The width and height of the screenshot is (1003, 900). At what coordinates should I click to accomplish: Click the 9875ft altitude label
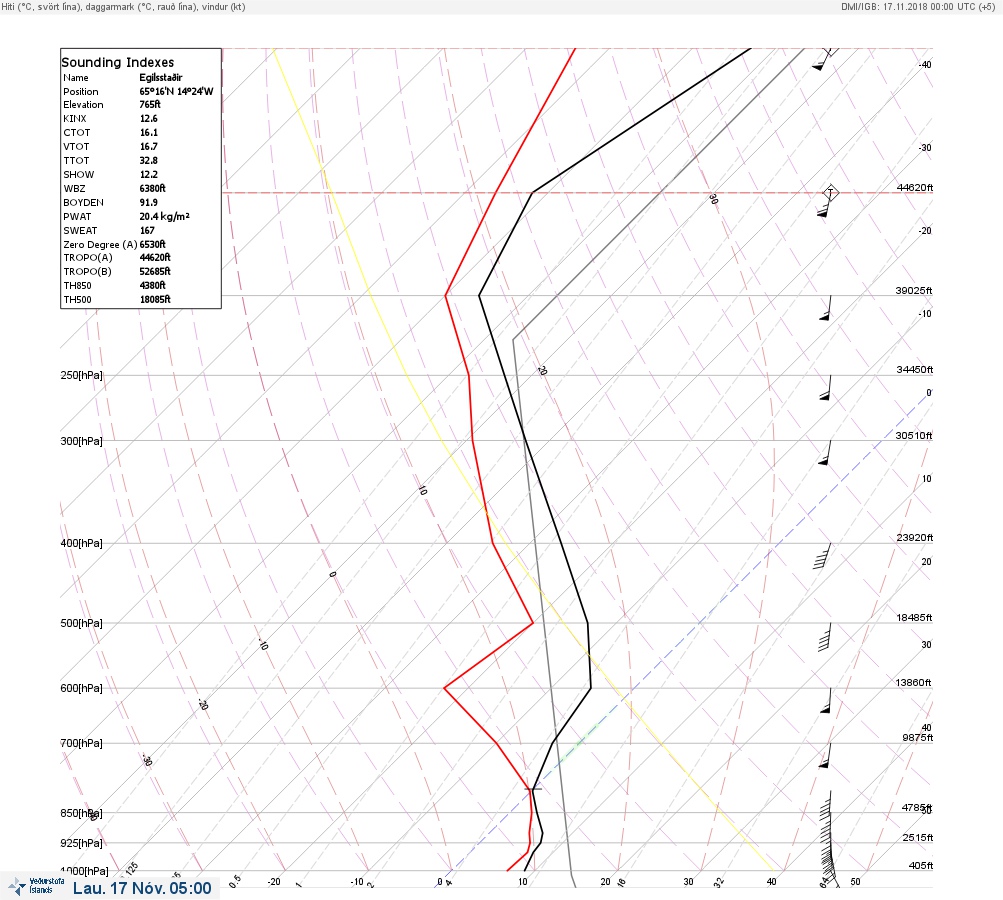(918, 738)
